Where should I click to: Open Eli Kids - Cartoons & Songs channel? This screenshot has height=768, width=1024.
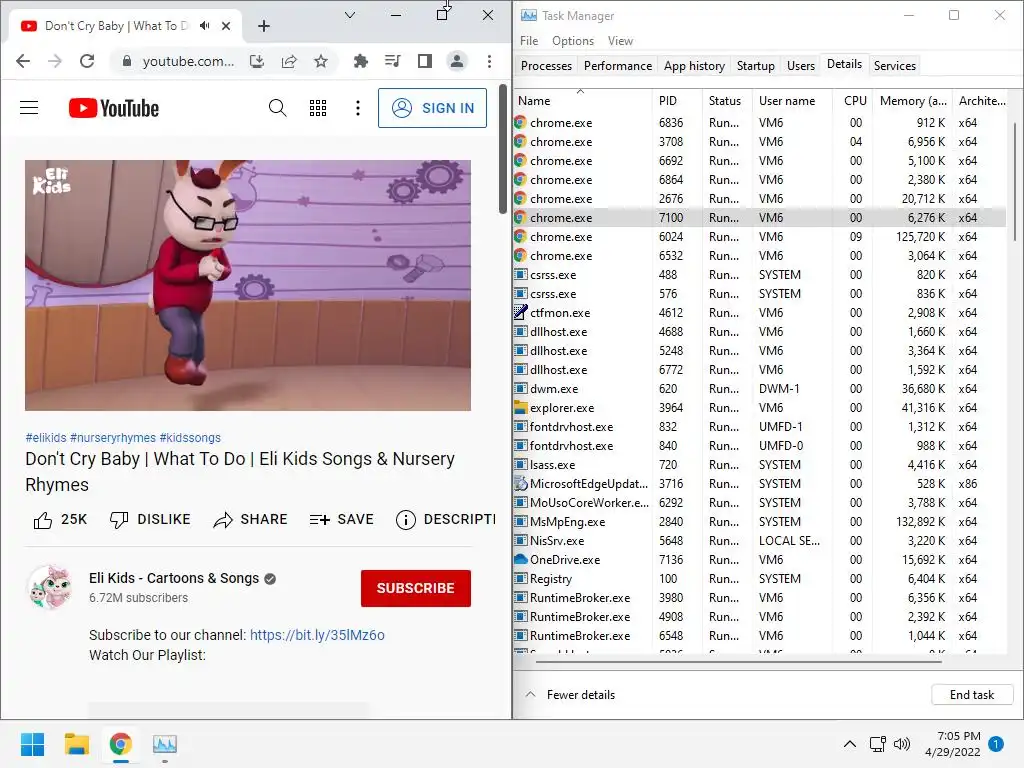pyautogui.click(x=174, y=579)
